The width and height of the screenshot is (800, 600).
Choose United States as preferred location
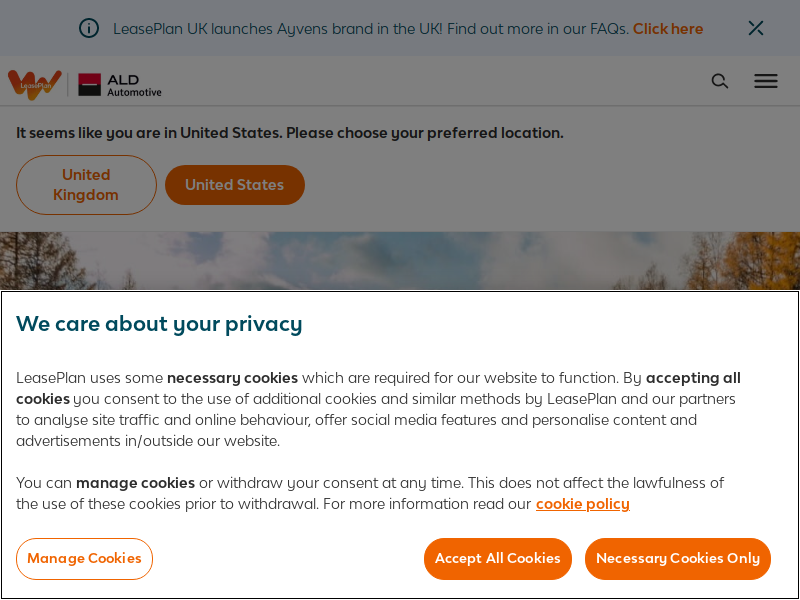[235, 185]
